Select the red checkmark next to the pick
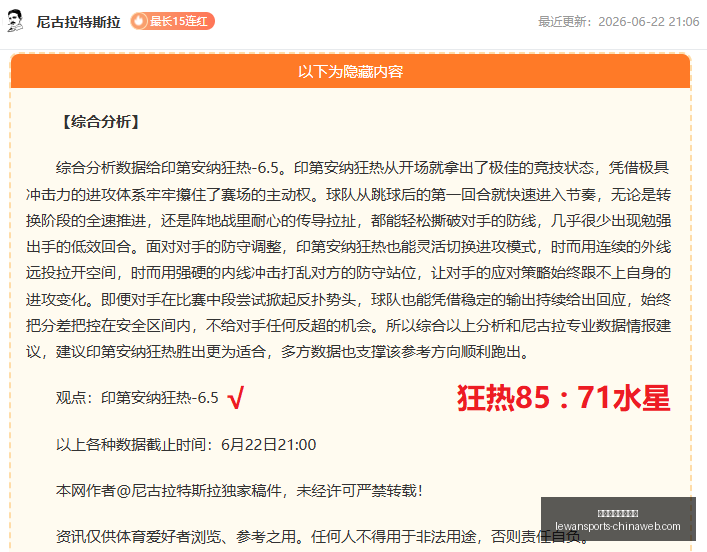 pos(236,397)
